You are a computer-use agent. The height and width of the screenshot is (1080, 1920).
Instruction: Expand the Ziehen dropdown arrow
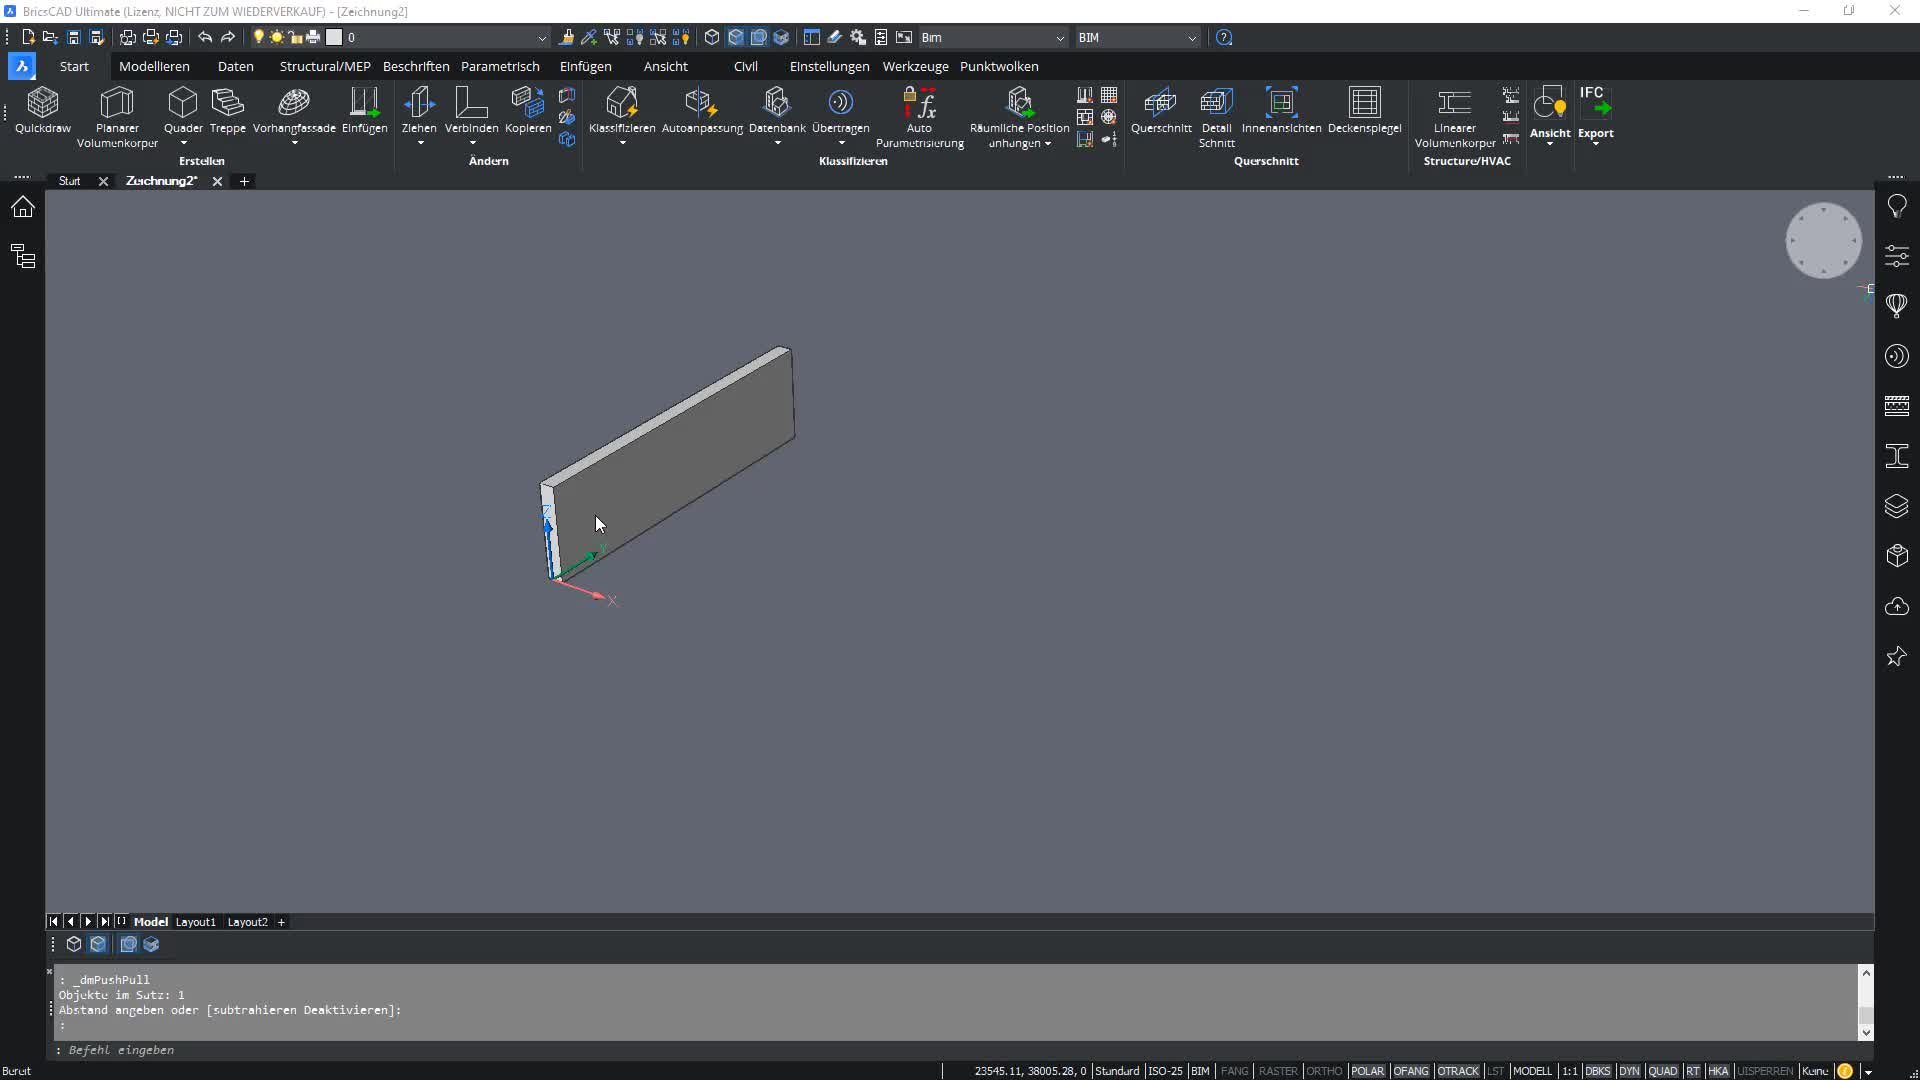[x=420, y=144]
